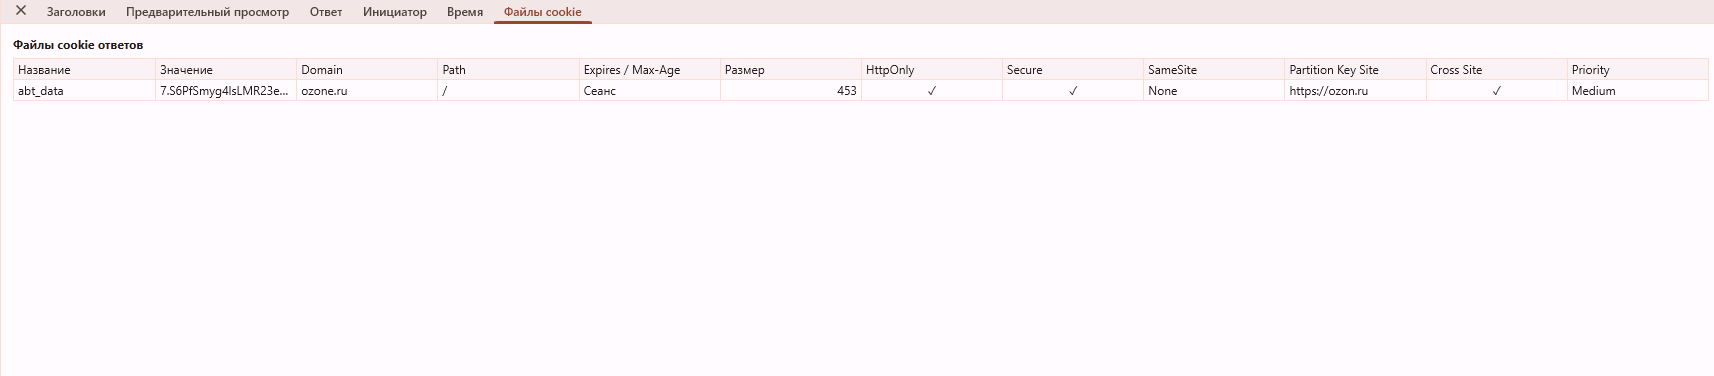Click the HttpOnly checkmark for abt_data

932,91
